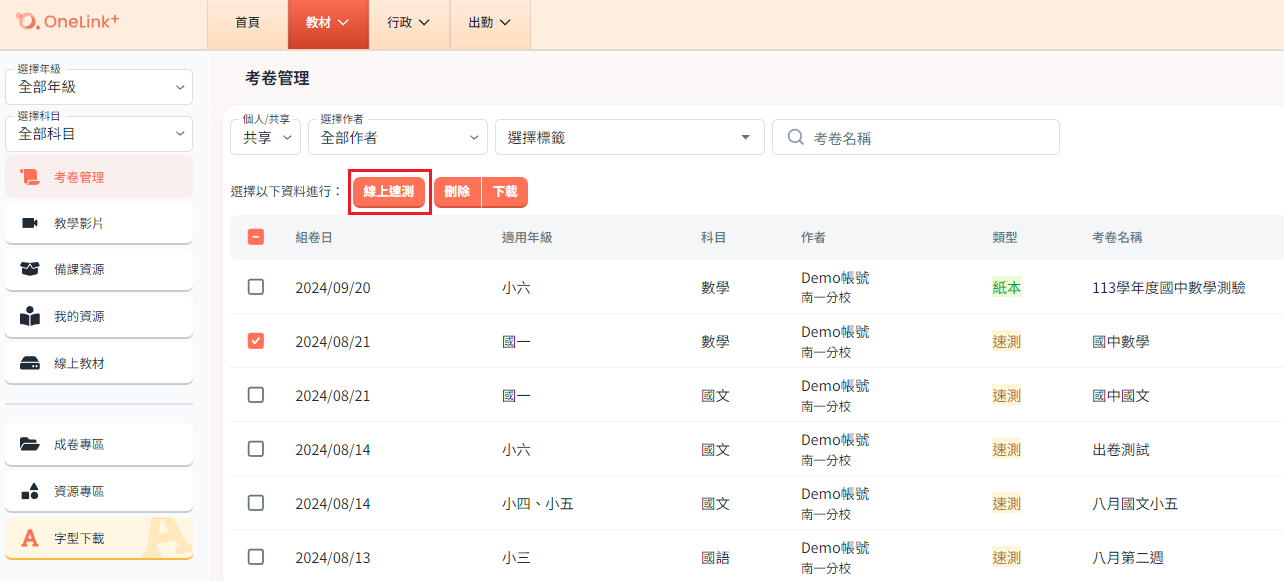
Task: Click the 考卷管理 page title
Action: [x=277, y=77]
